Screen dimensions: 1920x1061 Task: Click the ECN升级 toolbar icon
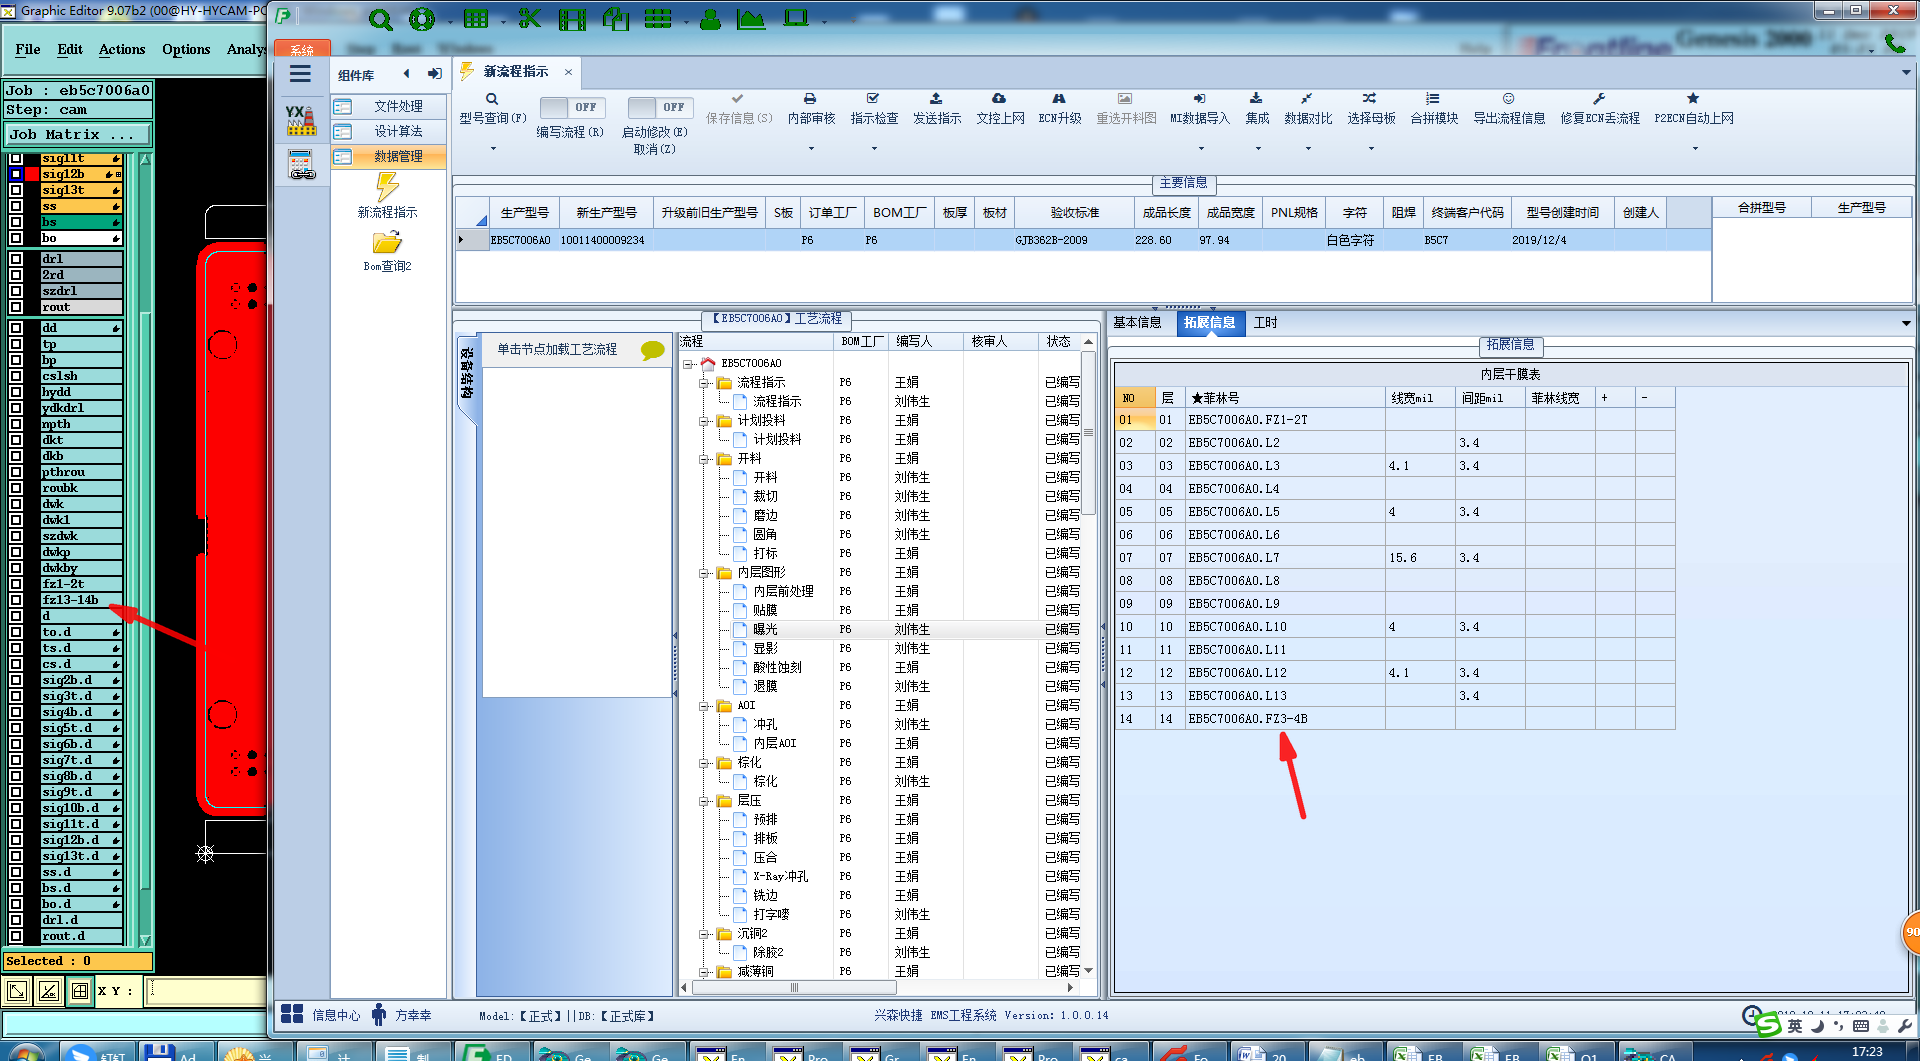[1059, 99]
